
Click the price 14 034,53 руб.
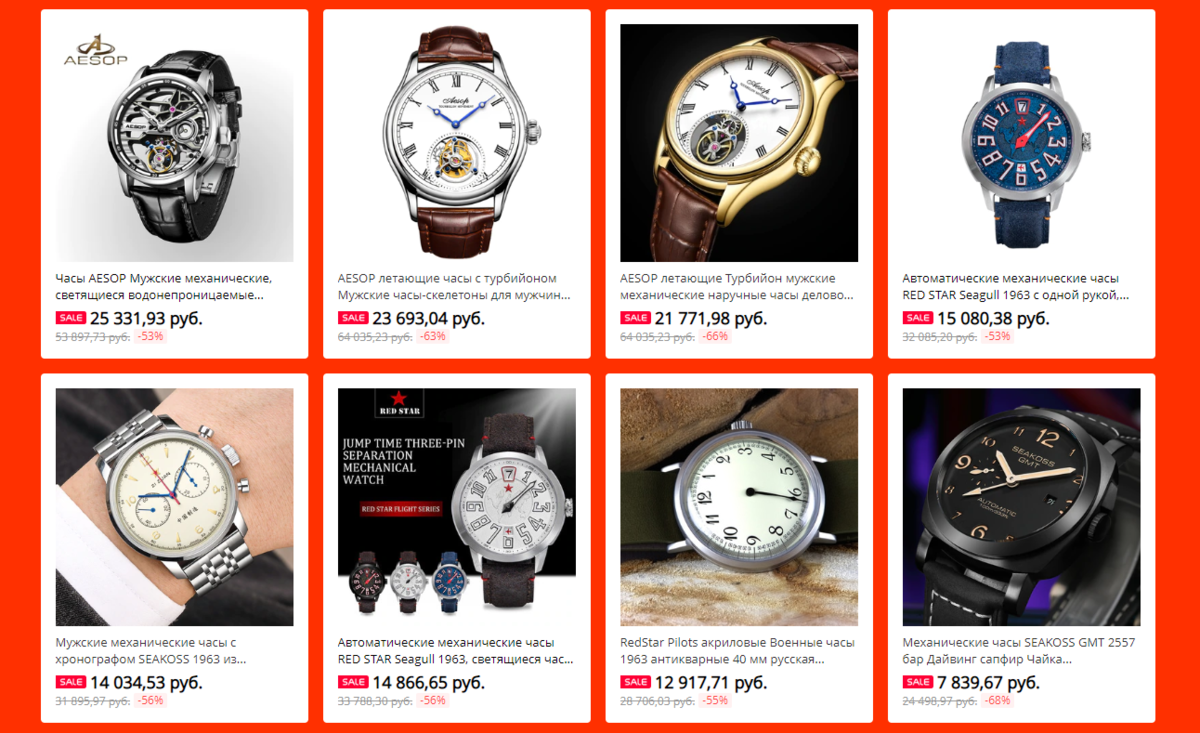click(x=146, y=682)
